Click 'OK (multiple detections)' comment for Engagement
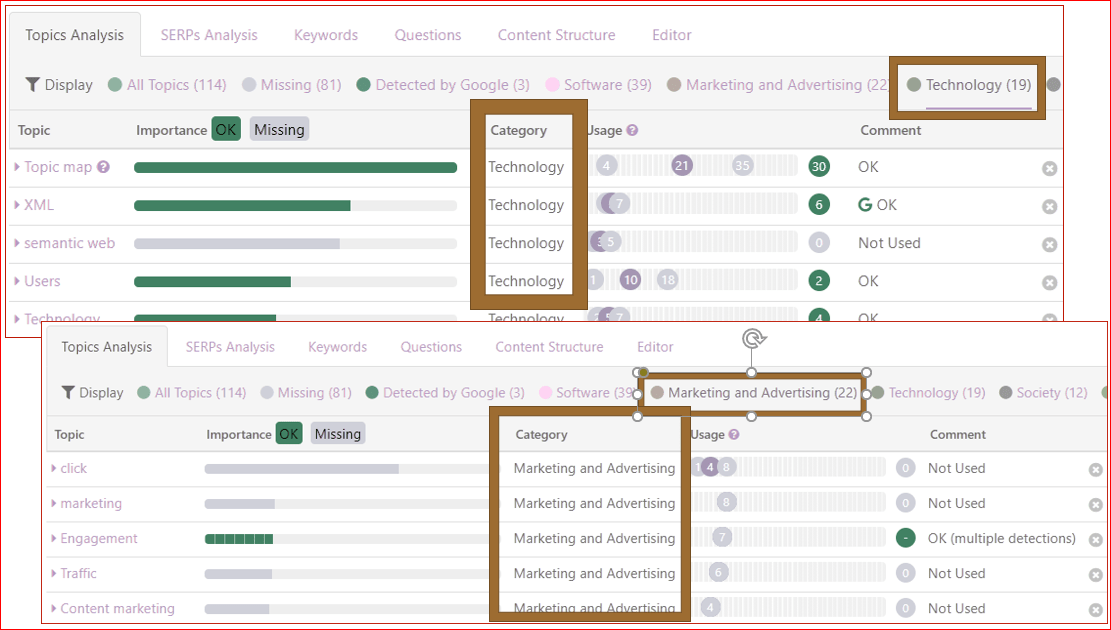The image size is (1111, 630). point(1002,539)
